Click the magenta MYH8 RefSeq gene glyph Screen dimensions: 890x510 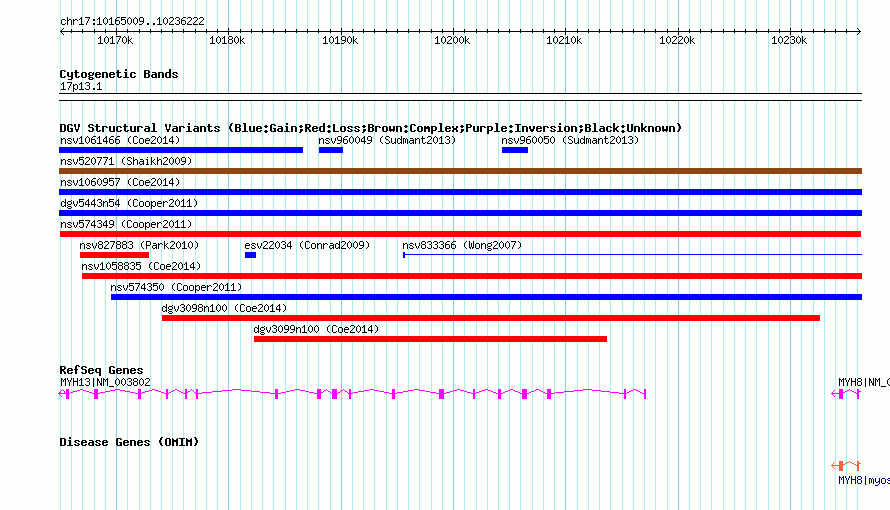click(846, 394)
